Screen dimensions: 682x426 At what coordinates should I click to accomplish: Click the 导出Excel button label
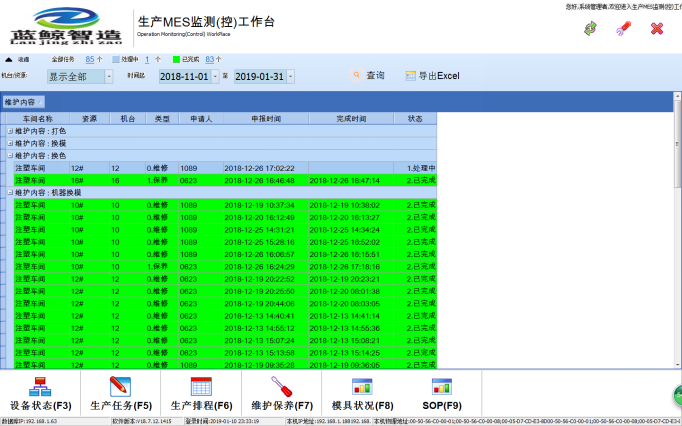439,76
